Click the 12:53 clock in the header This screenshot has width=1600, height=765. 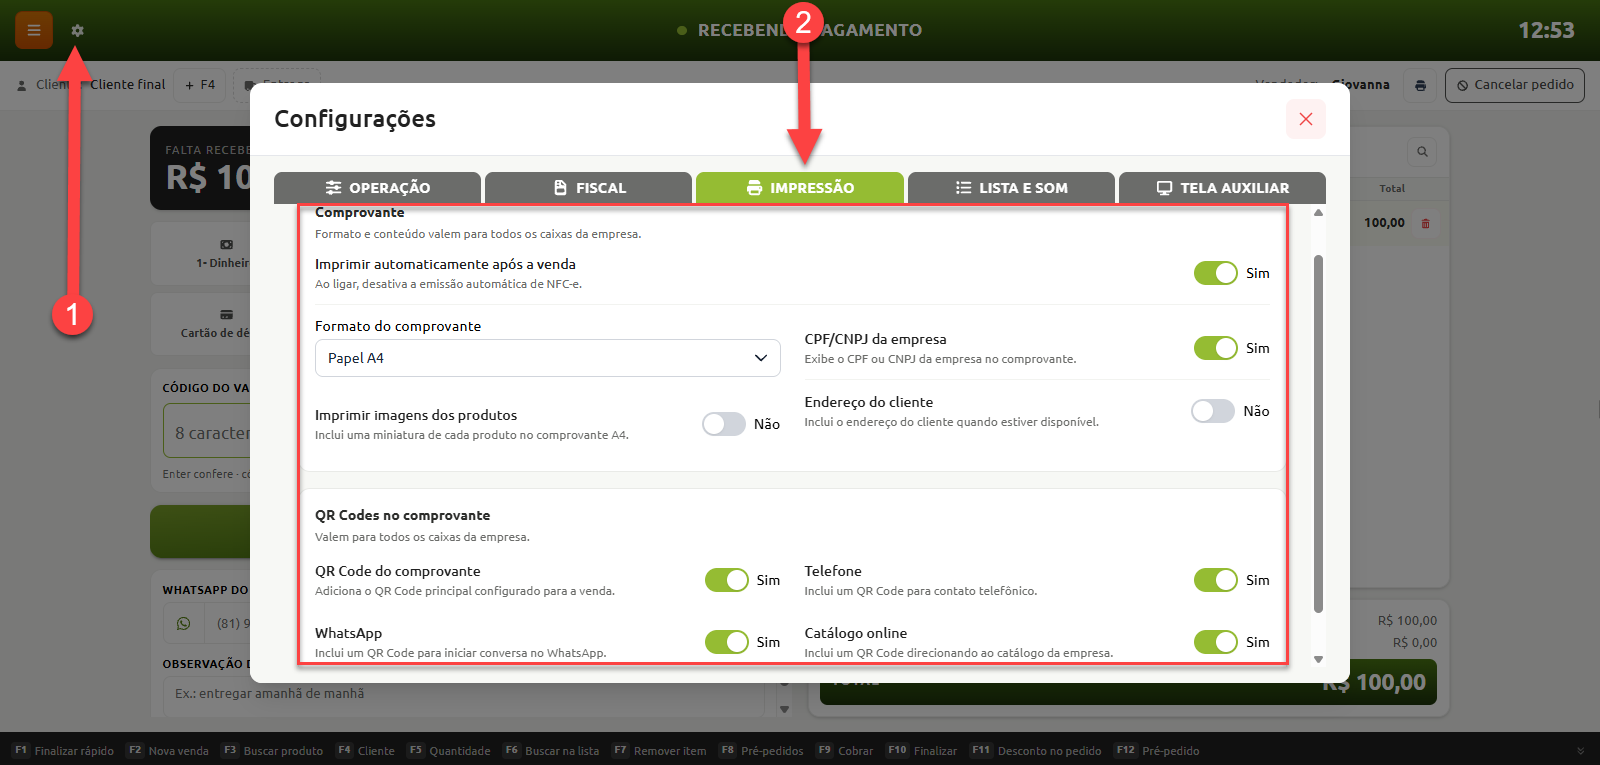[1546, 31]
